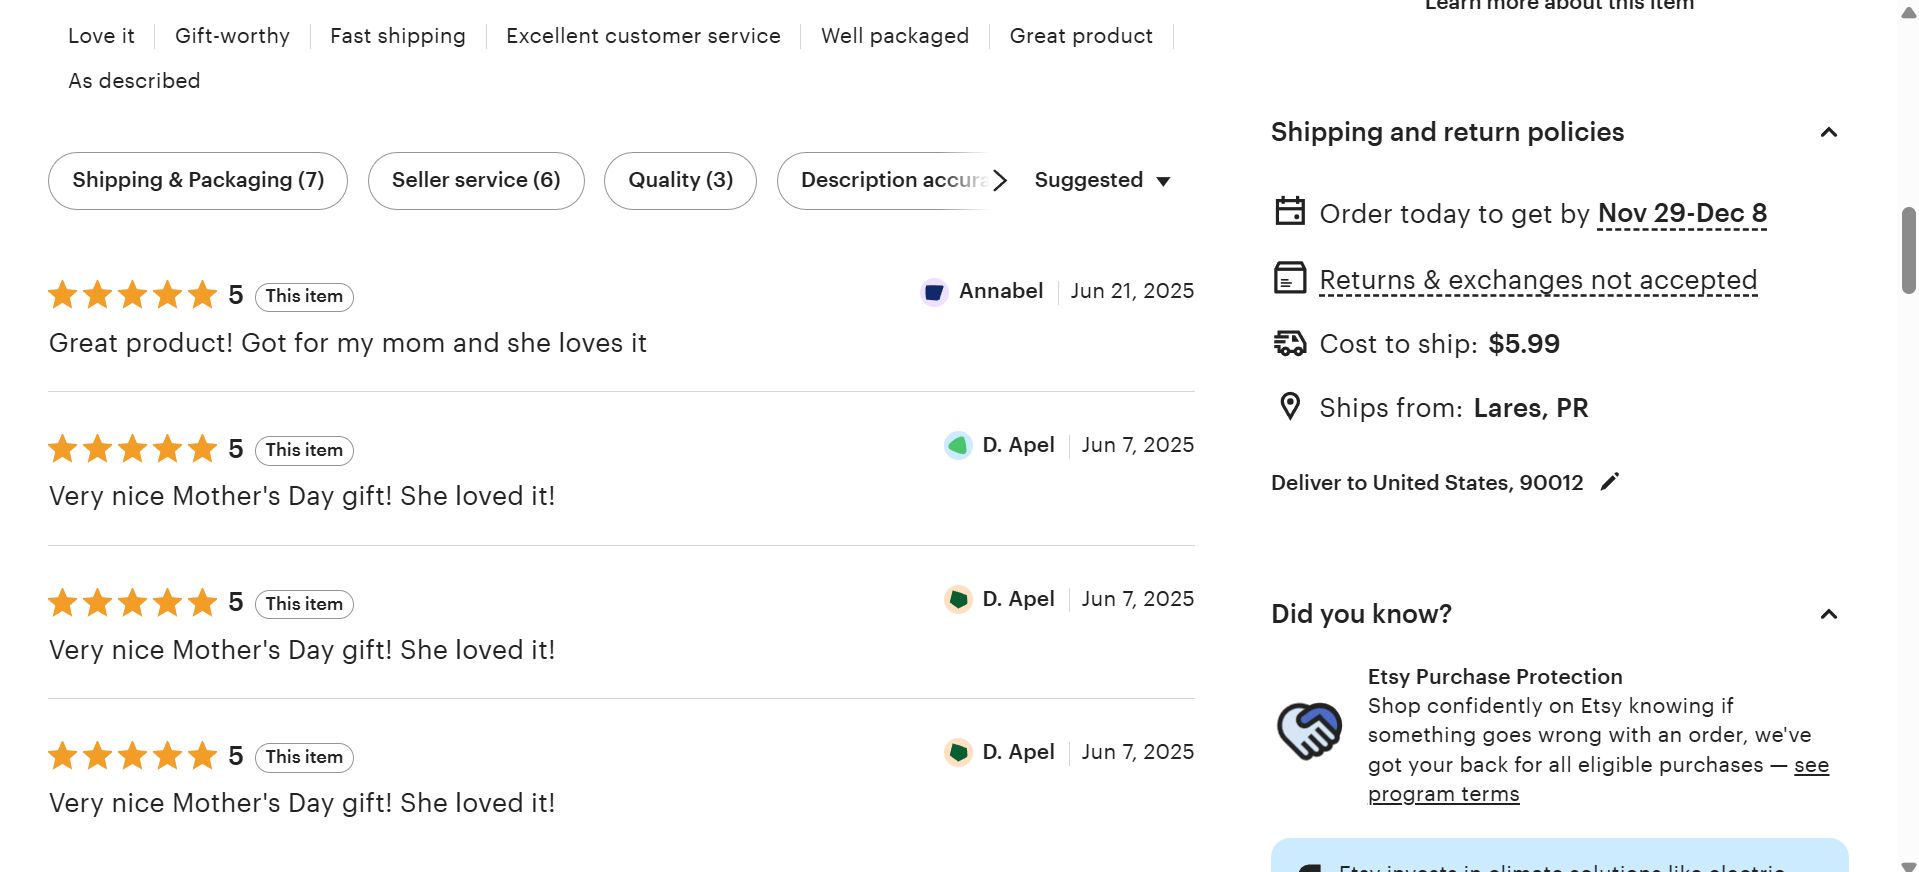Click the location pin icon beside Ships from

click(x=1290, y=407)
